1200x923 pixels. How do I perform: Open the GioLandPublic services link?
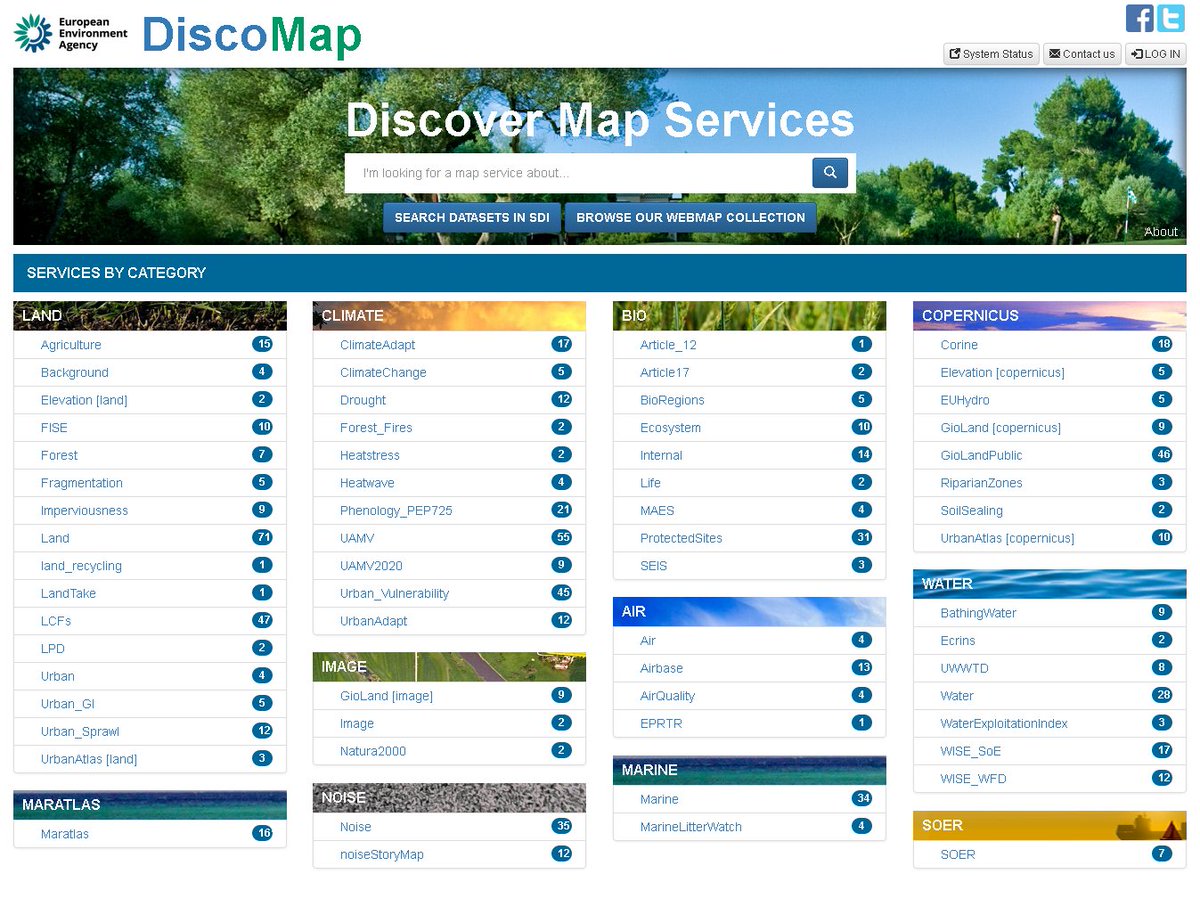click(981, 456)
